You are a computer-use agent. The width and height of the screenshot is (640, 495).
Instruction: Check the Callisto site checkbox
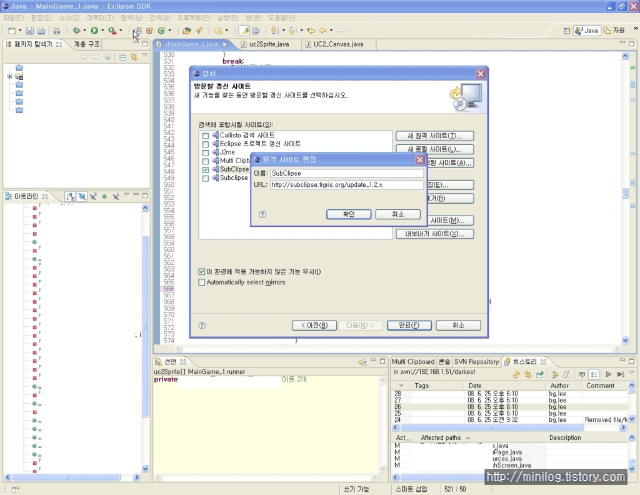point(205,136)
